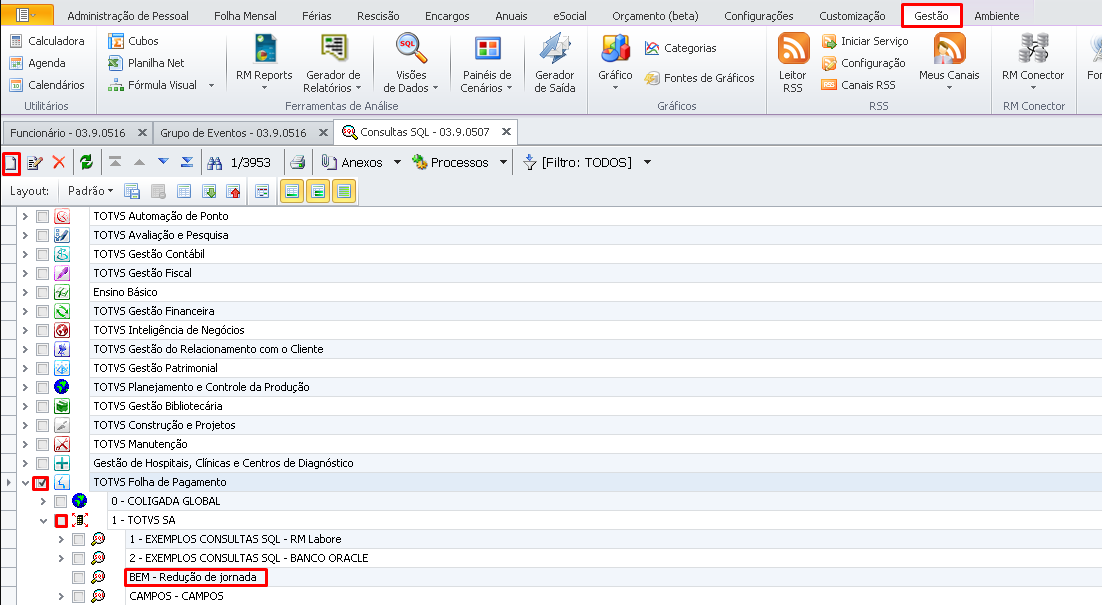Collapse TOTVS Folha de Pagamento node
The width and height of the screenshot is (1102, 605).
click(25, 483)
